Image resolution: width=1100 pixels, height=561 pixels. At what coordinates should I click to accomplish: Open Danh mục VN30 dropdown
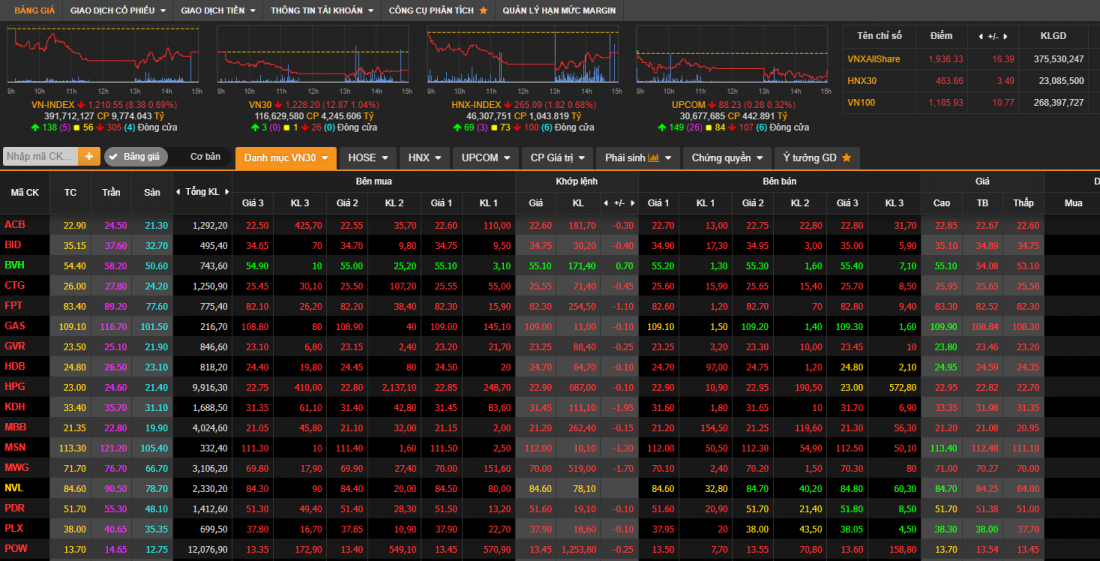coord(286,158)
